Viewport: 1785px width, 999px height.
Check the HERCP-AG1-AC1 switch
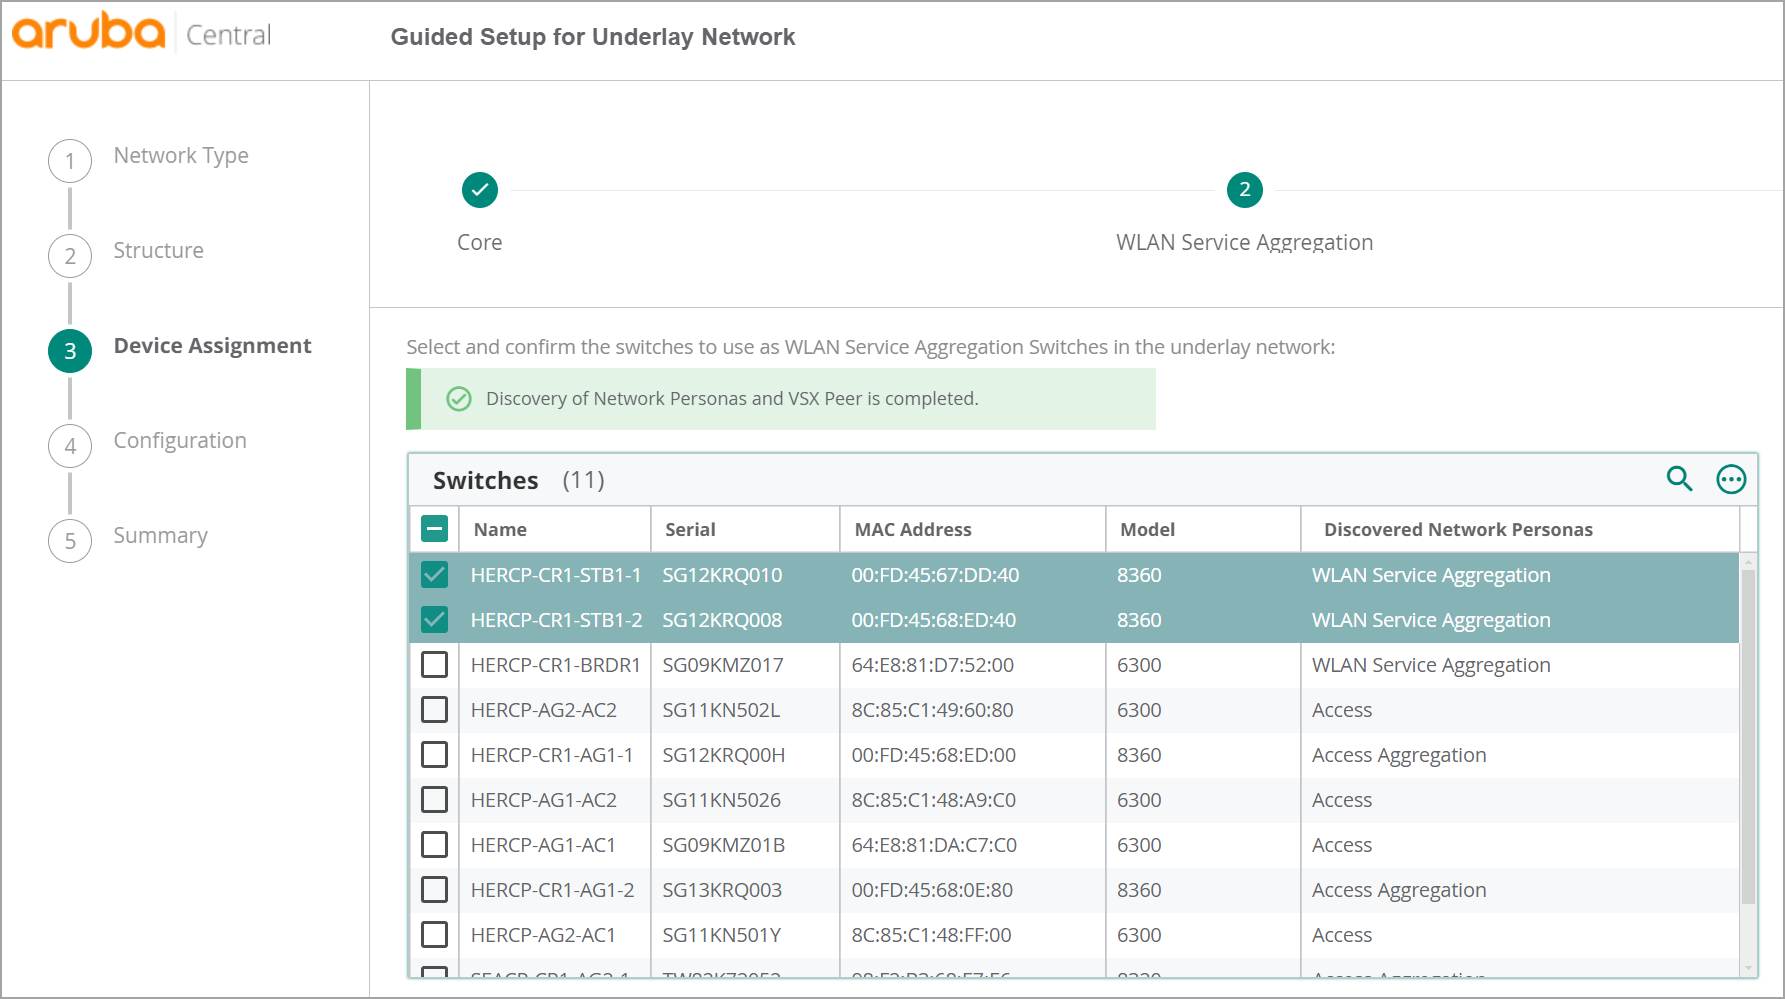pos(434,845)
